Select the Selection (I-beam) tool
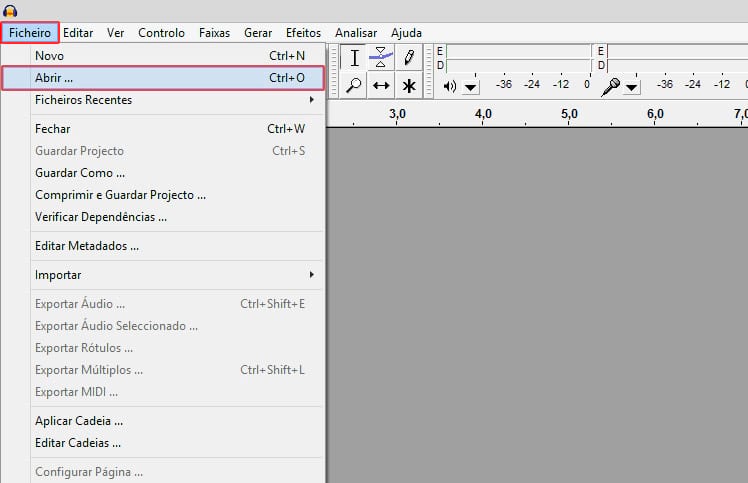This screenshot has height=483, width=748. (x=354, y=58)
